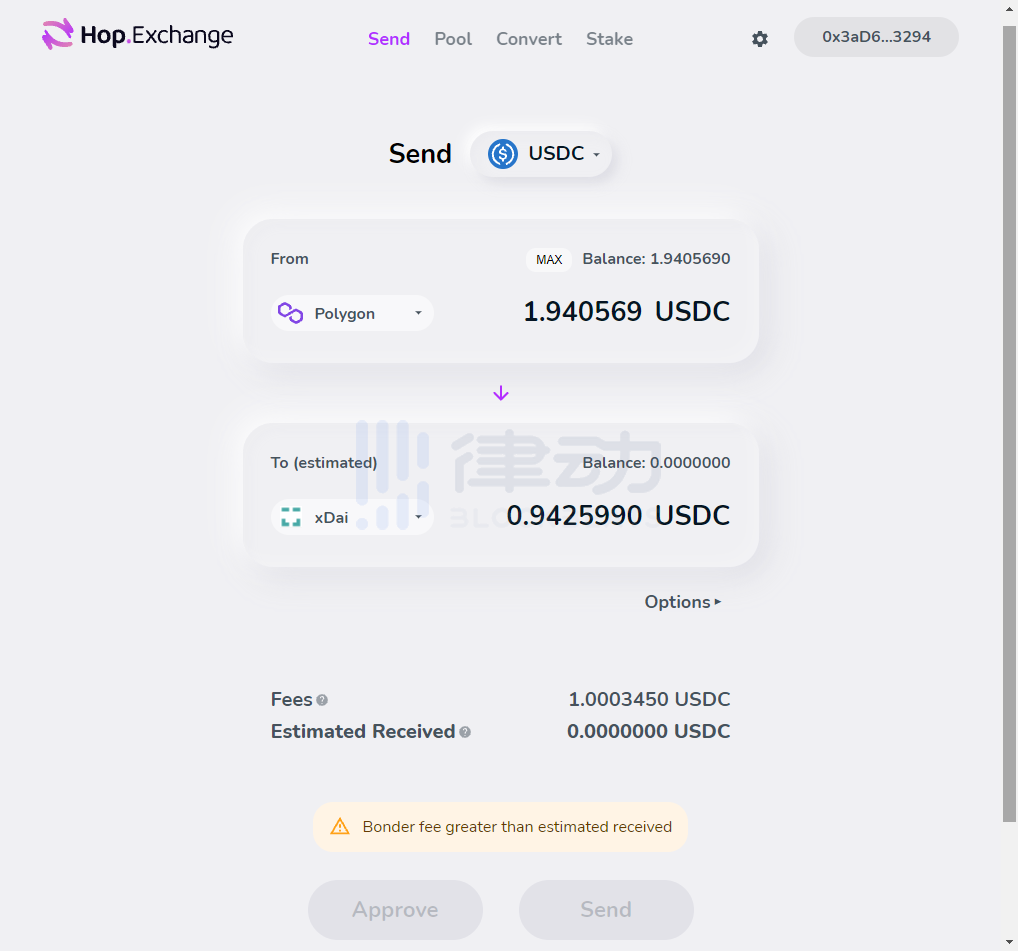Expand the Options section

(x=683, y=602)
